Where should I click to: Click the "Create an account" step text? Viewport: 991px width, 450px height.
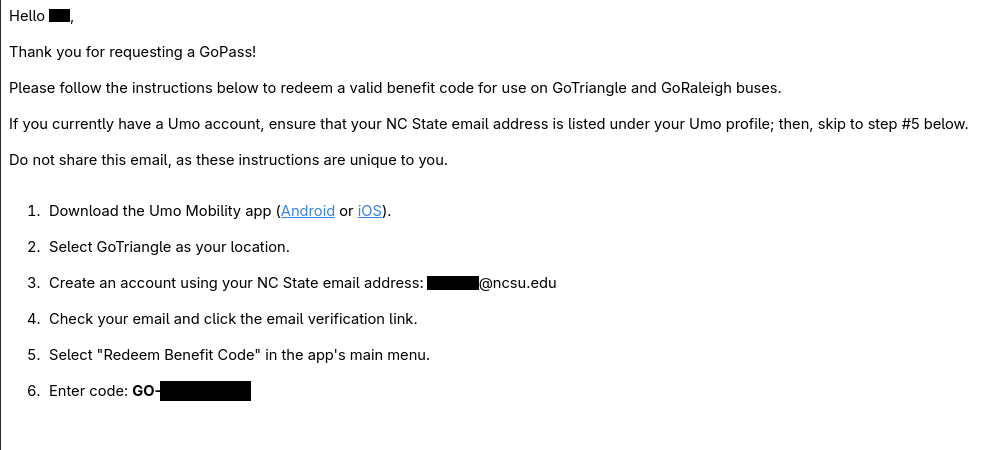click(x=236, y=283)
